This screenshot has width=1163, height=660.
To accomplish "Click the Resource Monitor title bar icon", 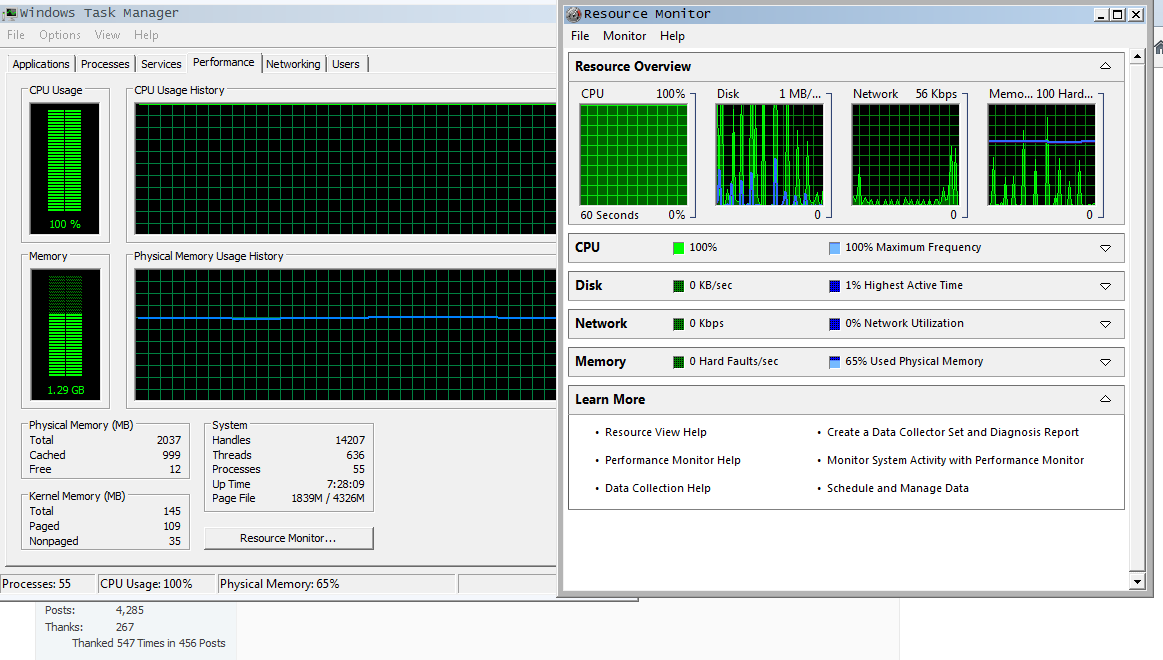I will [573, 14].
